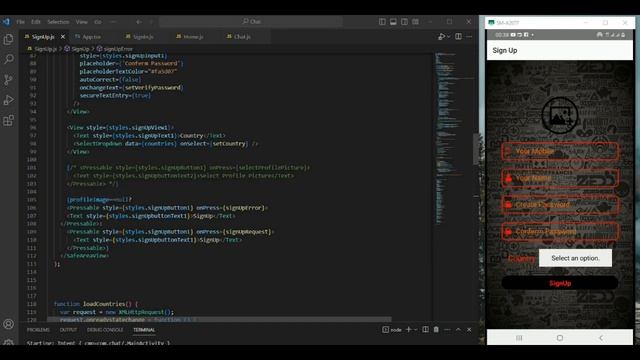Screen dimensions: 640x360
Task: Open the Go menu
Action: 98,22
